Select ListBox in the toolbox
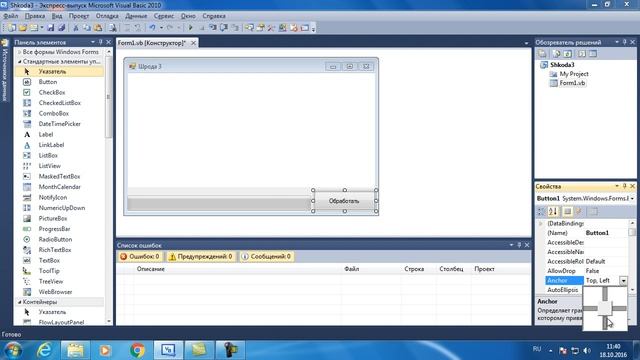This screenshot has width=640, height=360. click(x=59, y=156)
